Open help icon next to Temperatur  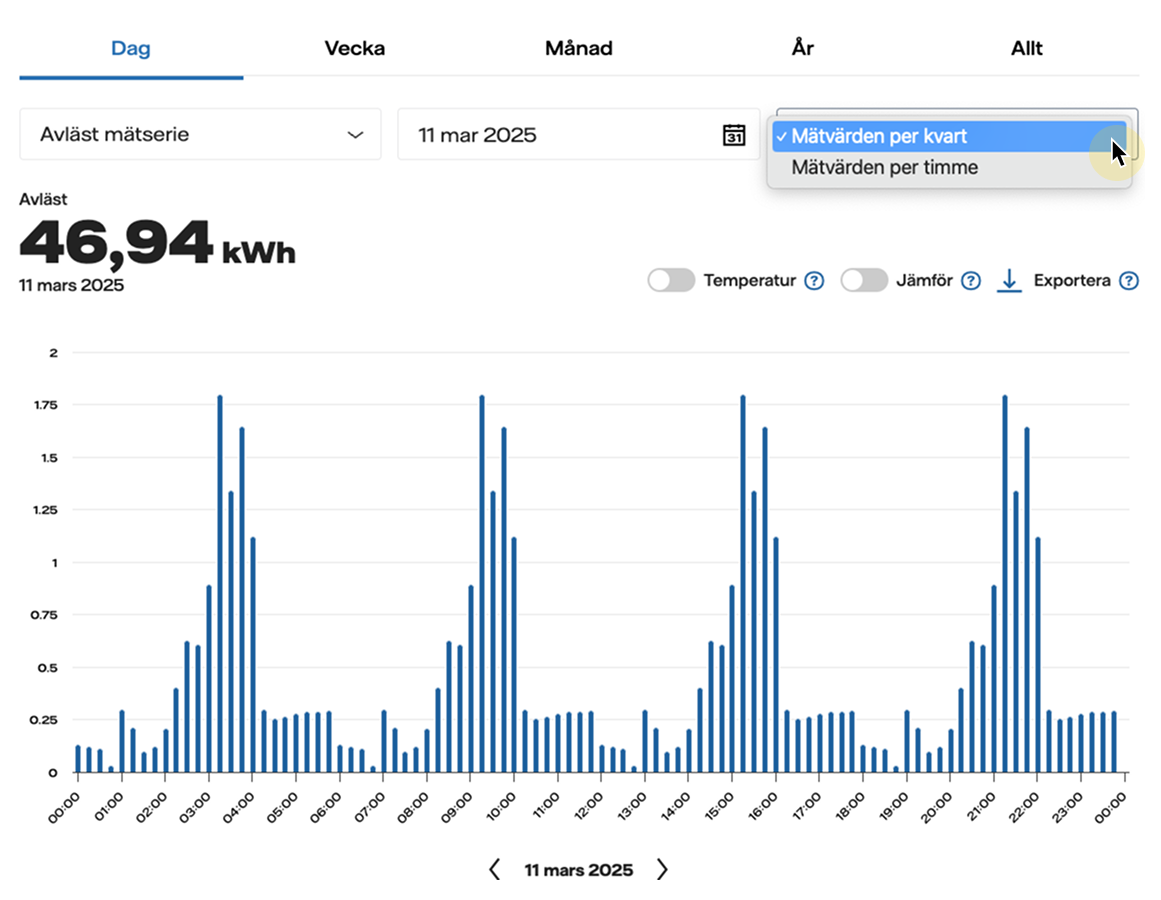[815, 281]
